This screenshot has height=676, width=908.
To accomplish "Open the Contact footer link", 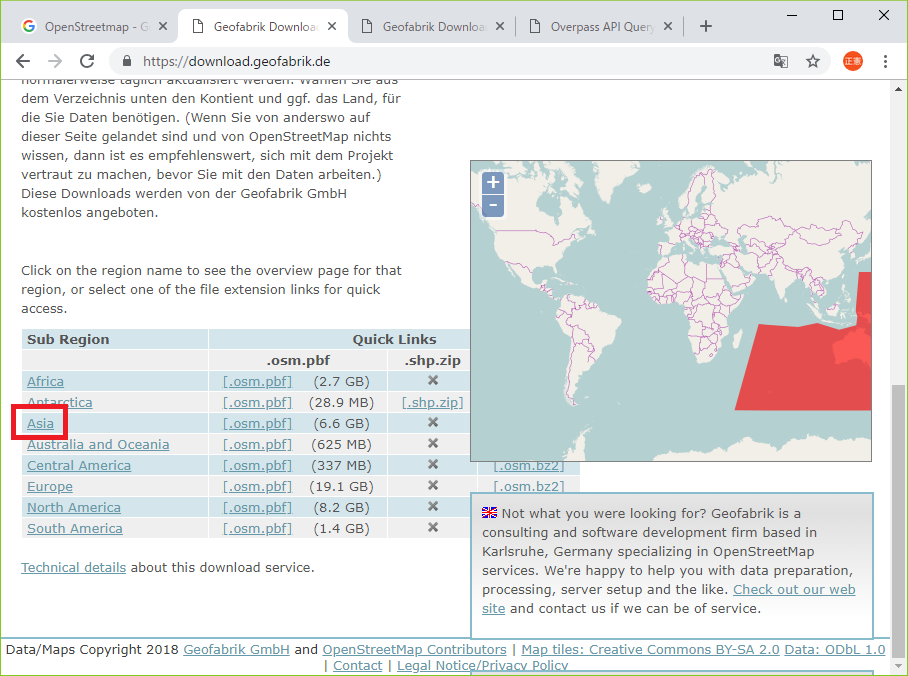I will point(357,666).
